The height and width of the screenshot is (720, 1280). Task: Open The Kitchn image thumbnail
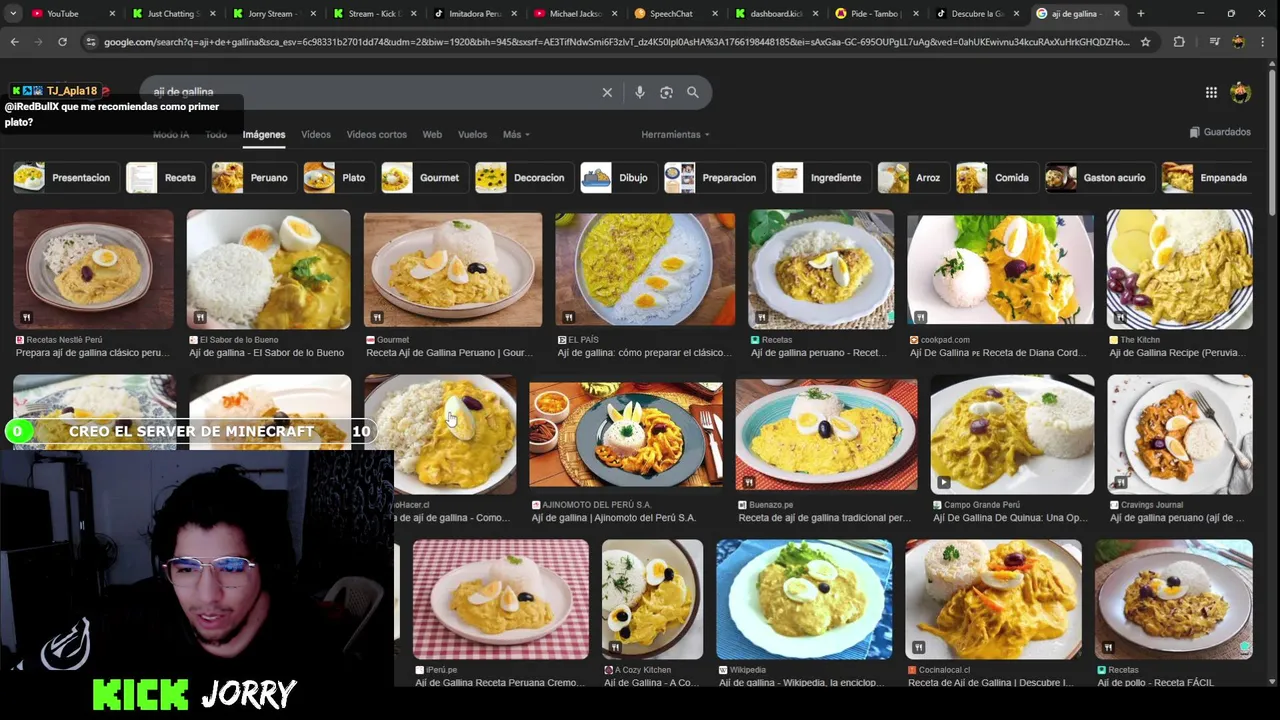click(1179, 269)
